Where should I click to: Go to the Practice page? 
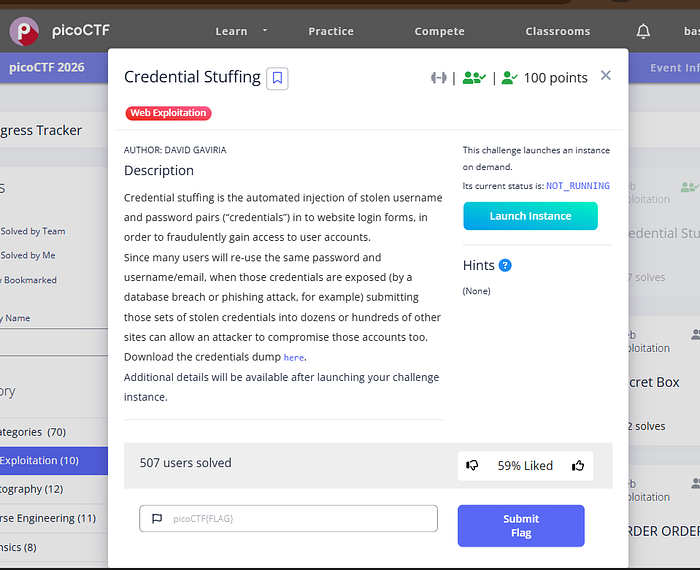click(x=331, y=31)
